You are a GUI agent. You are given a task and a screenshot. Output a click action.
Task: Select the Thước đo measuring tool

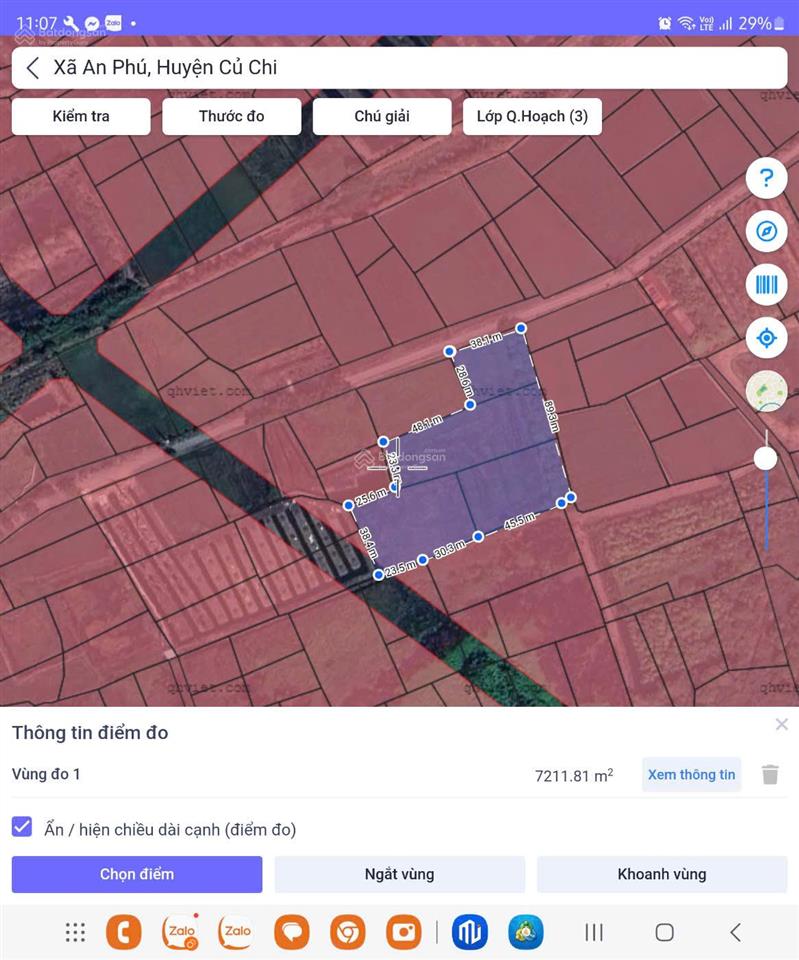(x=232, y=116)
